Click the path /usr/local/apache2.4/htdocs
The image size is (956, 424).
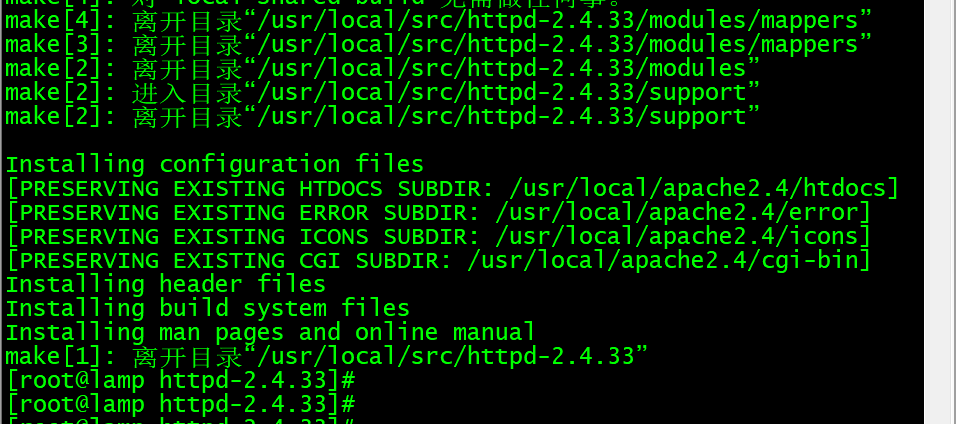(697, 189)
